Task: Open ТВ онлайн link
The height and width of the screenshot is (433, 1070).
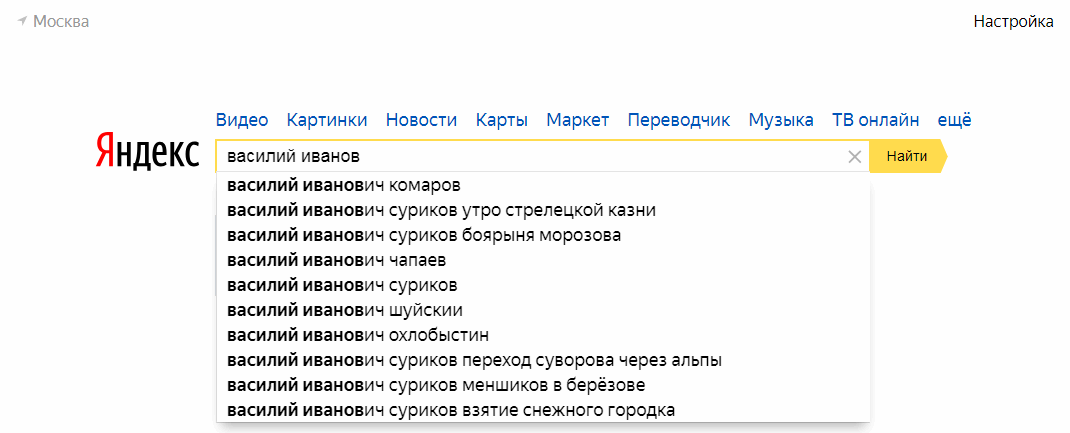Action: point(875,120)
